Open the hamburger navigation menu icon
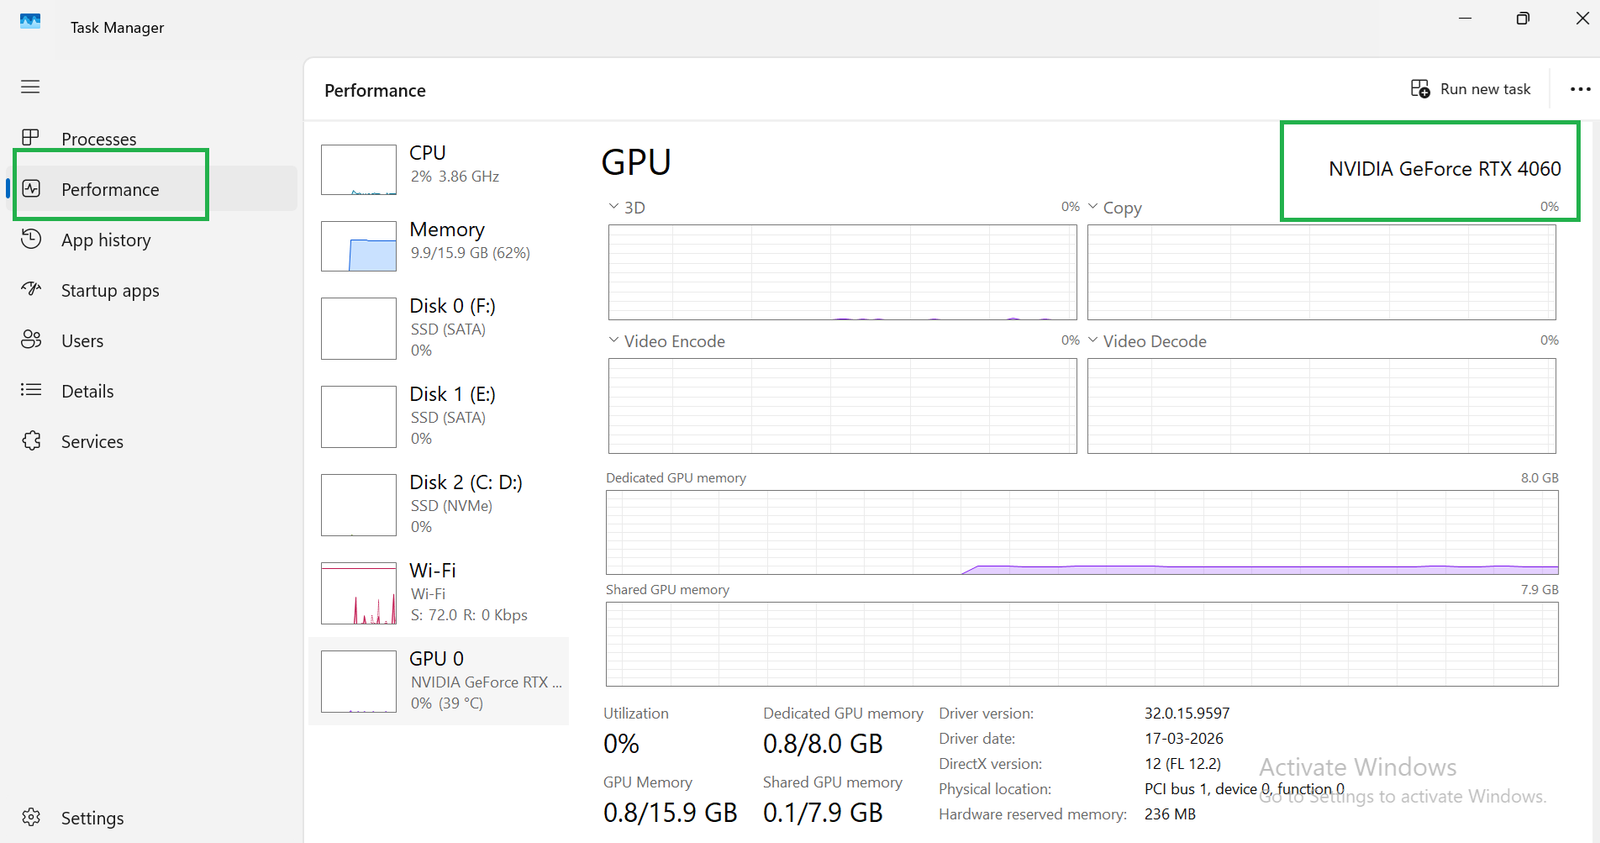1600x843 pixels. click(31, 87)
